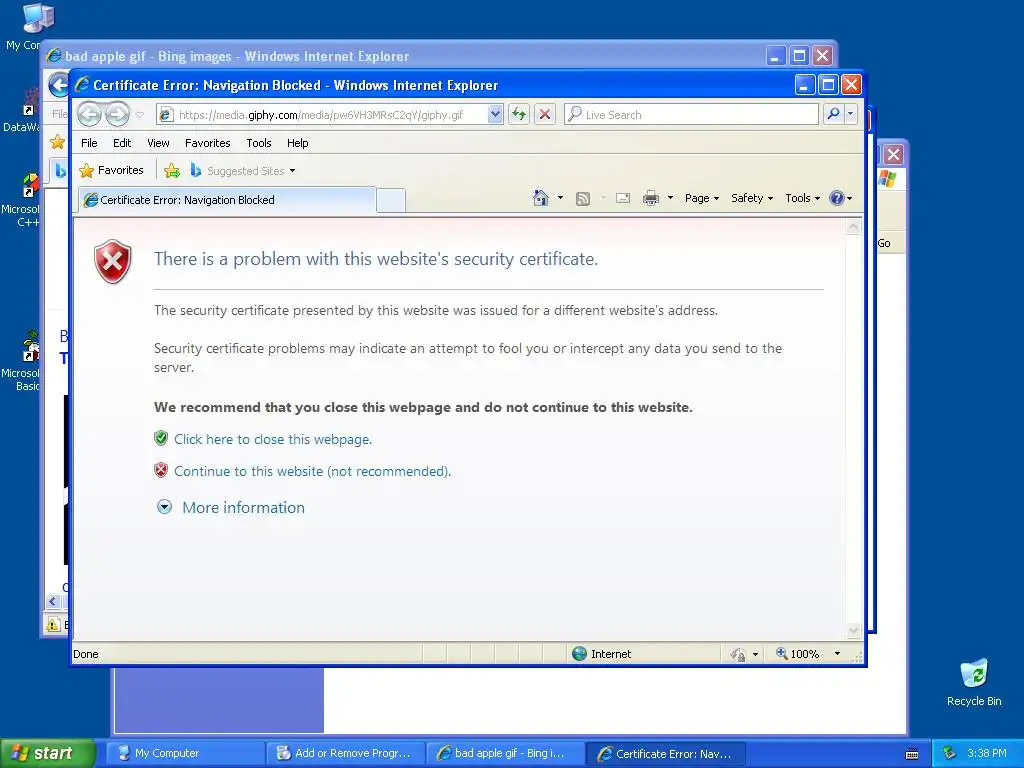Switch to bad apple gif Bing taskbar button

(x=506, y=753)
